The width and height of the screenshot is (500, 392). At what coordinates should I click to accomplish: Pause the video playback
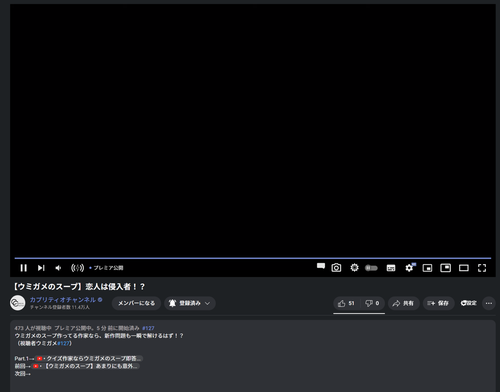(23, 268)
